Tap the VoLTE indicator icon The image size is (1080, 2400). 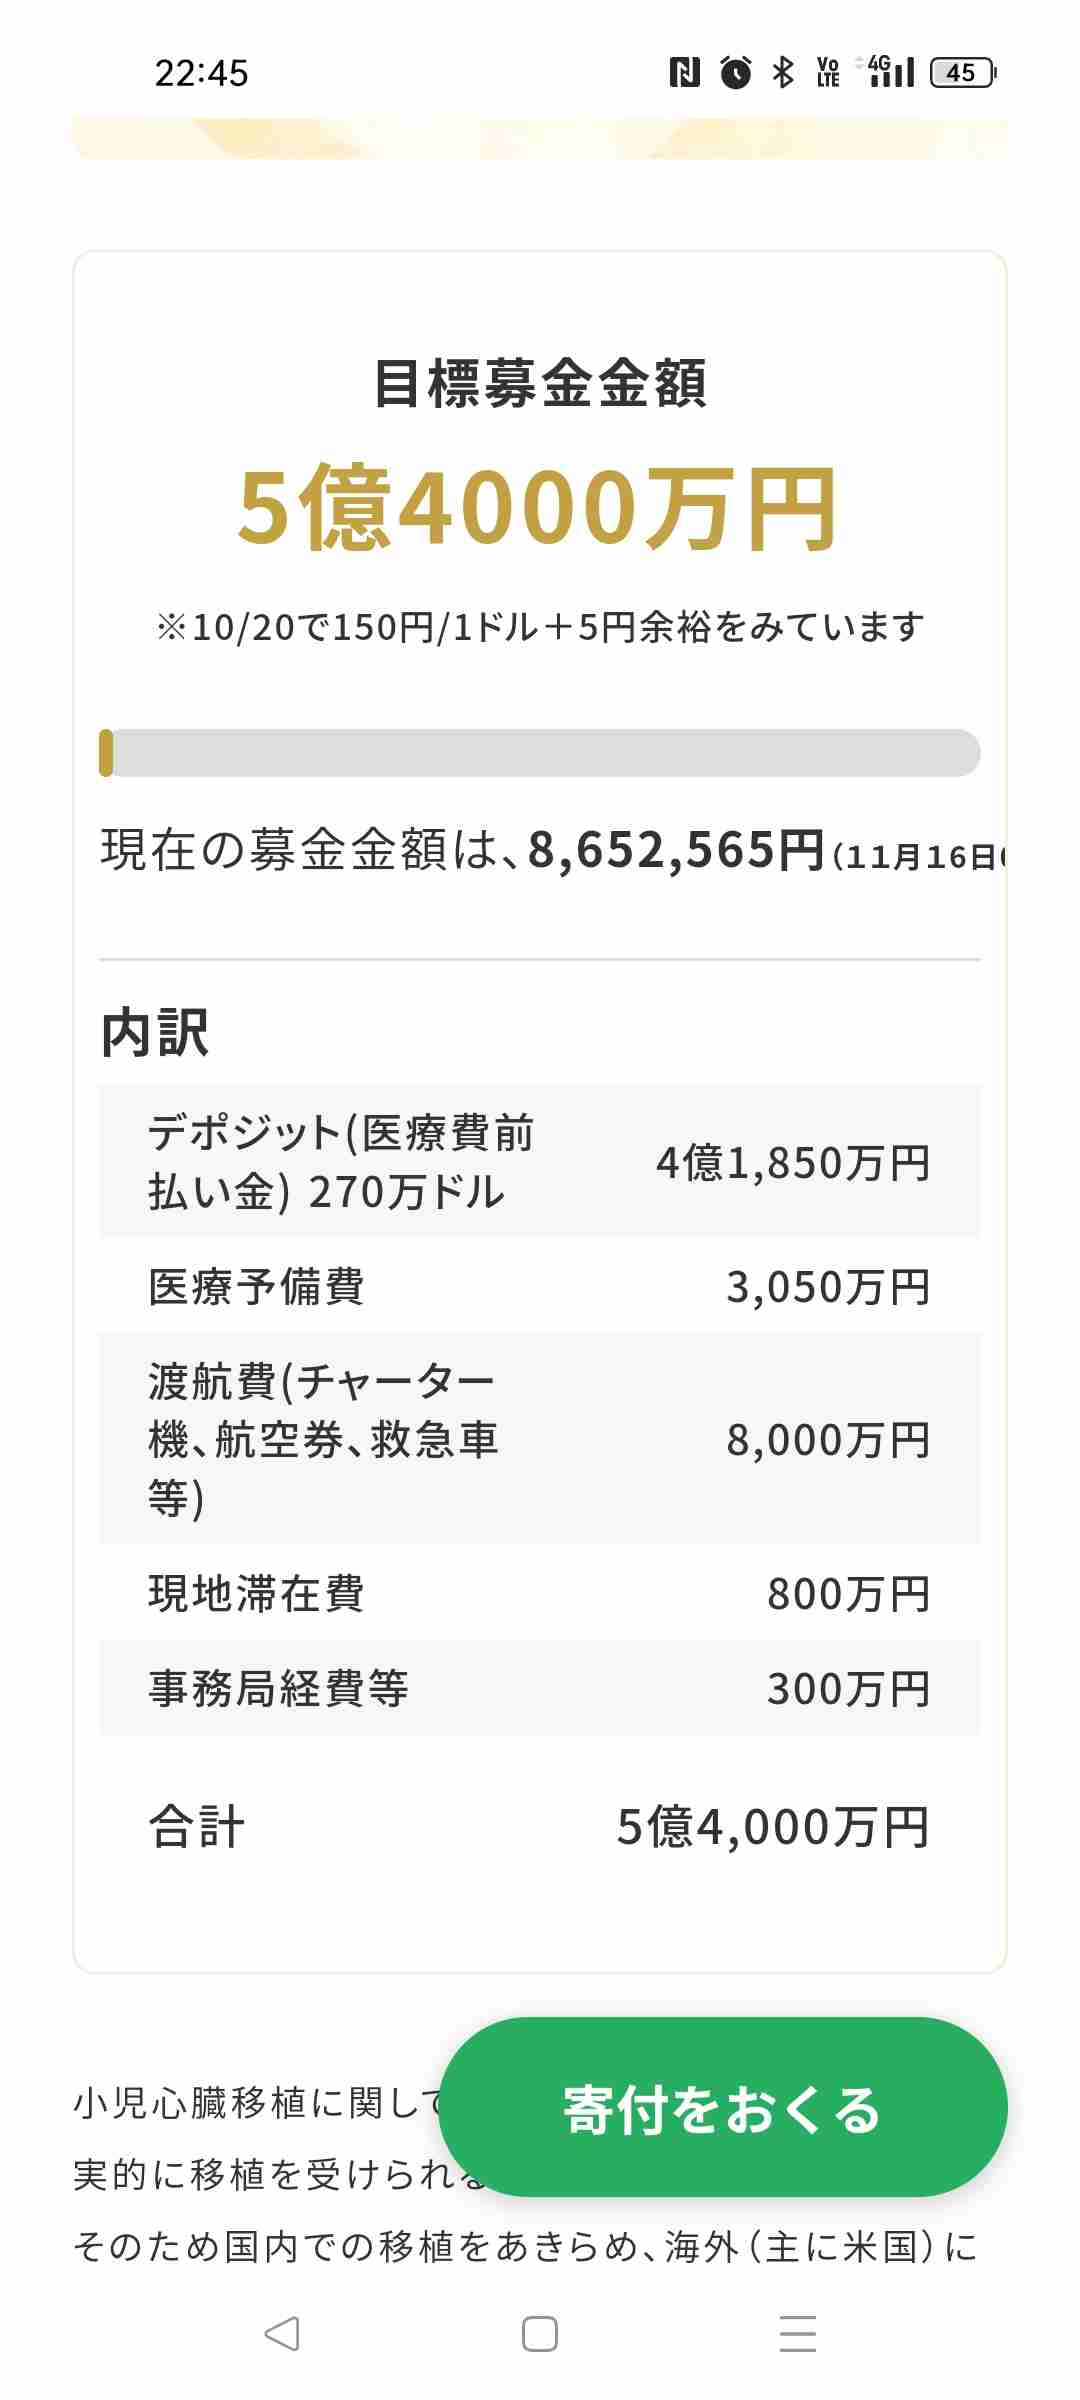[x=828, y=72]
